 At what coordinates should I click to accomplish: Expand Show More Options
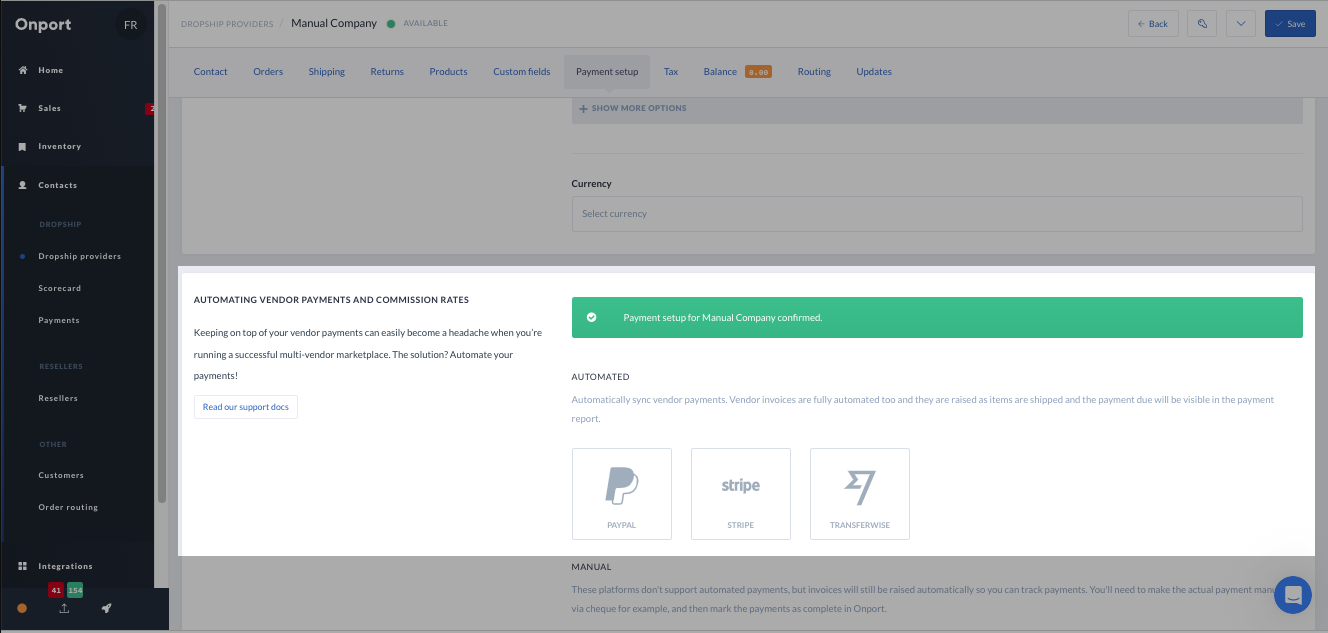(x=633, y=108)
